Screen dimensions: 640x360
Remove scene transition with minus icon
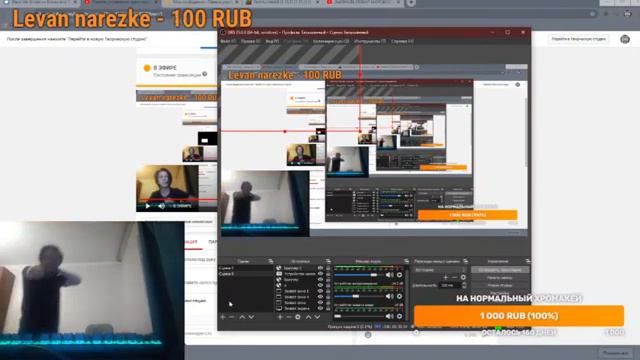(x=455, y=277)
